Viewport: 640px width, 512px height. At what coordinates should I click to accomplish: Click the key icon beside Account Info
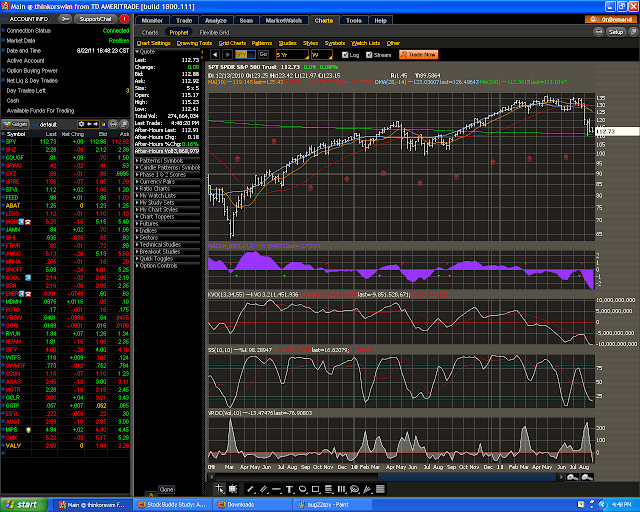coord(64,19)
